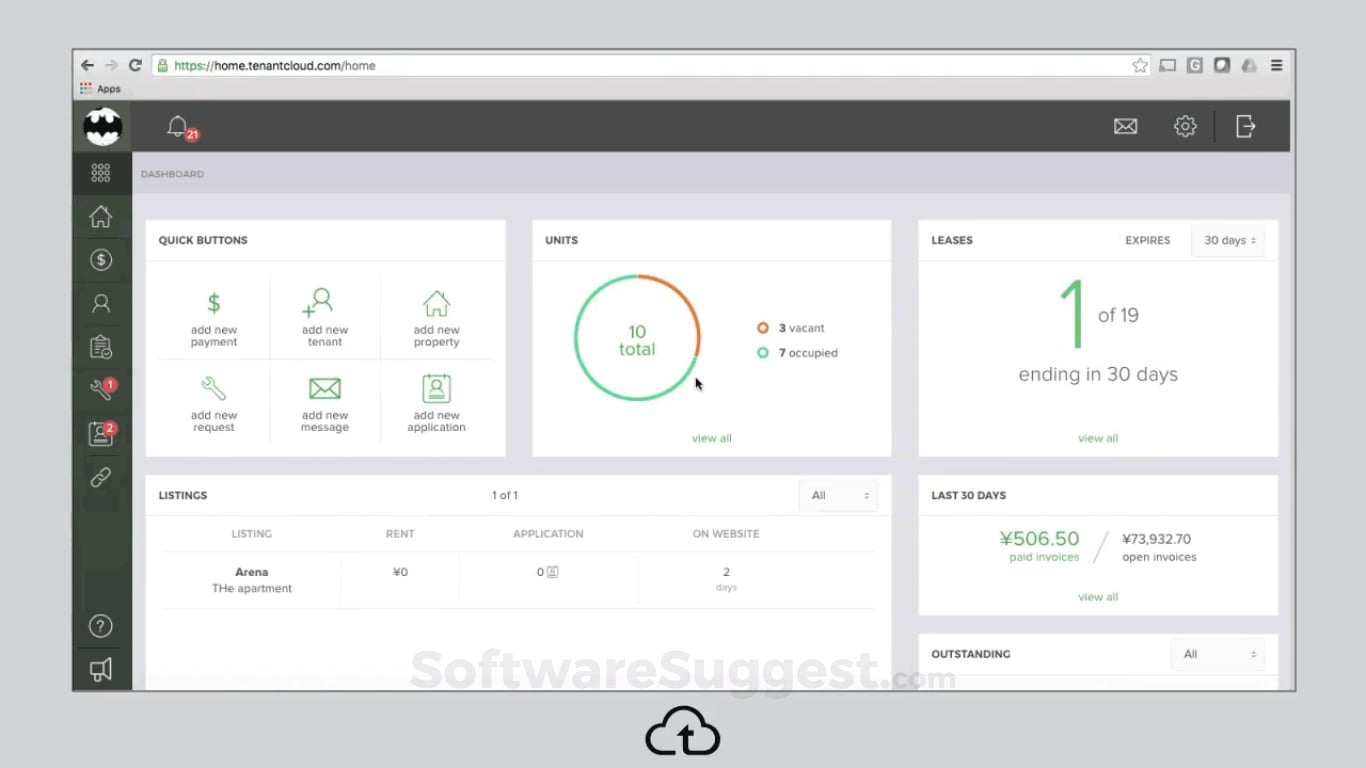Select the maintenance wrench icon in sidebar
Viewport: 1366px width, 768px height.
pyautogui.click(x=100, y=390)
